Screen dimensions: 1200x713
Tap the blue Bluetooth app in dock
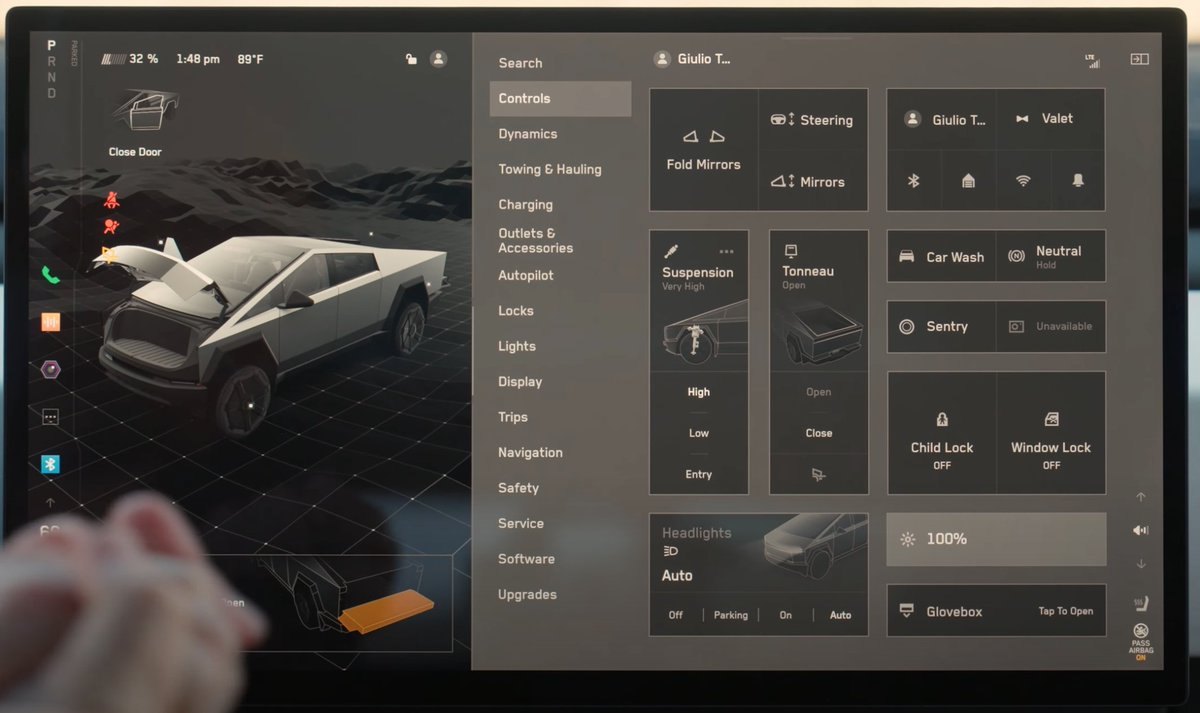[50, 464]
